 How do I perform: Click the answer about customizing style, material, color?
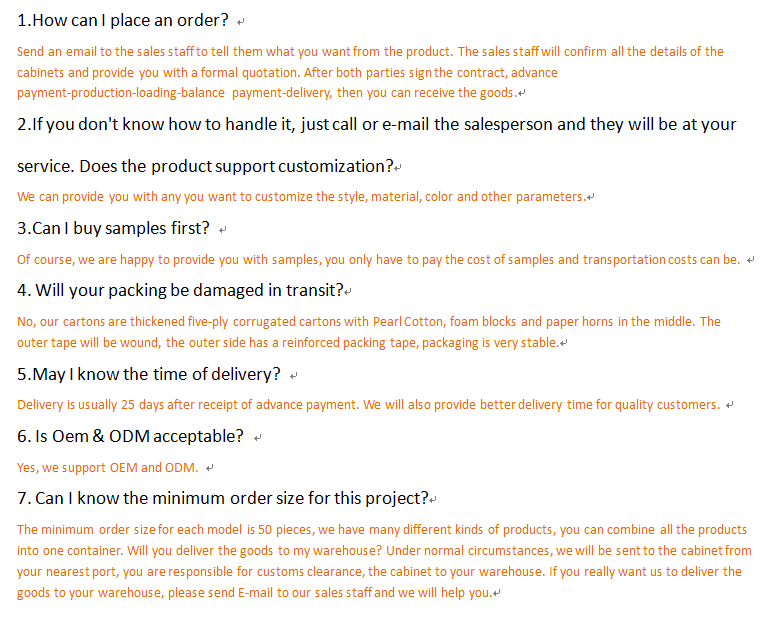(x=300, y=197)
